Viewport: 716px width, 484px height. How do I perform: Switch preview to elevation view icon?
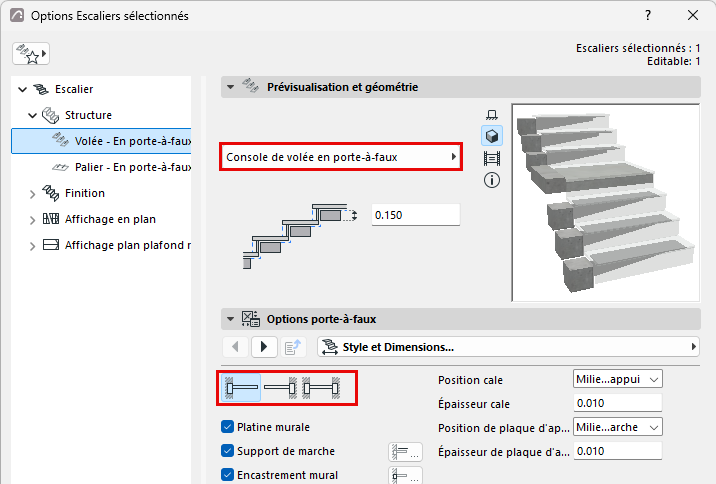(x=492, y=158)
